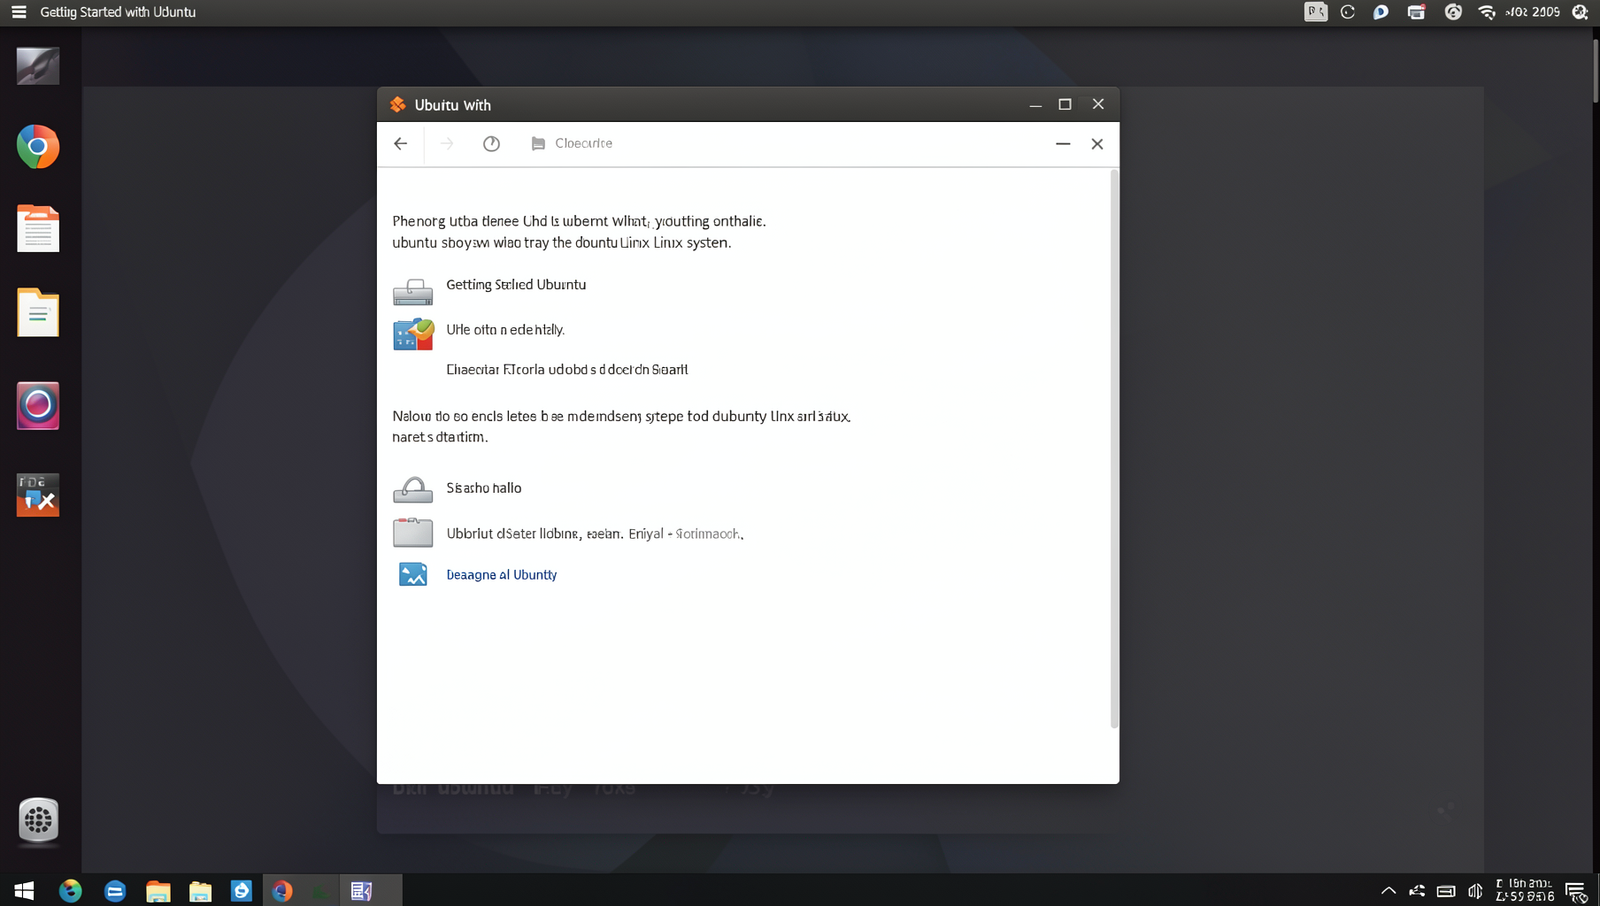This screenshot has height=906, width=1600.
Task: Open the first file explorer folder in the taskbar
Action: [158, 891]
